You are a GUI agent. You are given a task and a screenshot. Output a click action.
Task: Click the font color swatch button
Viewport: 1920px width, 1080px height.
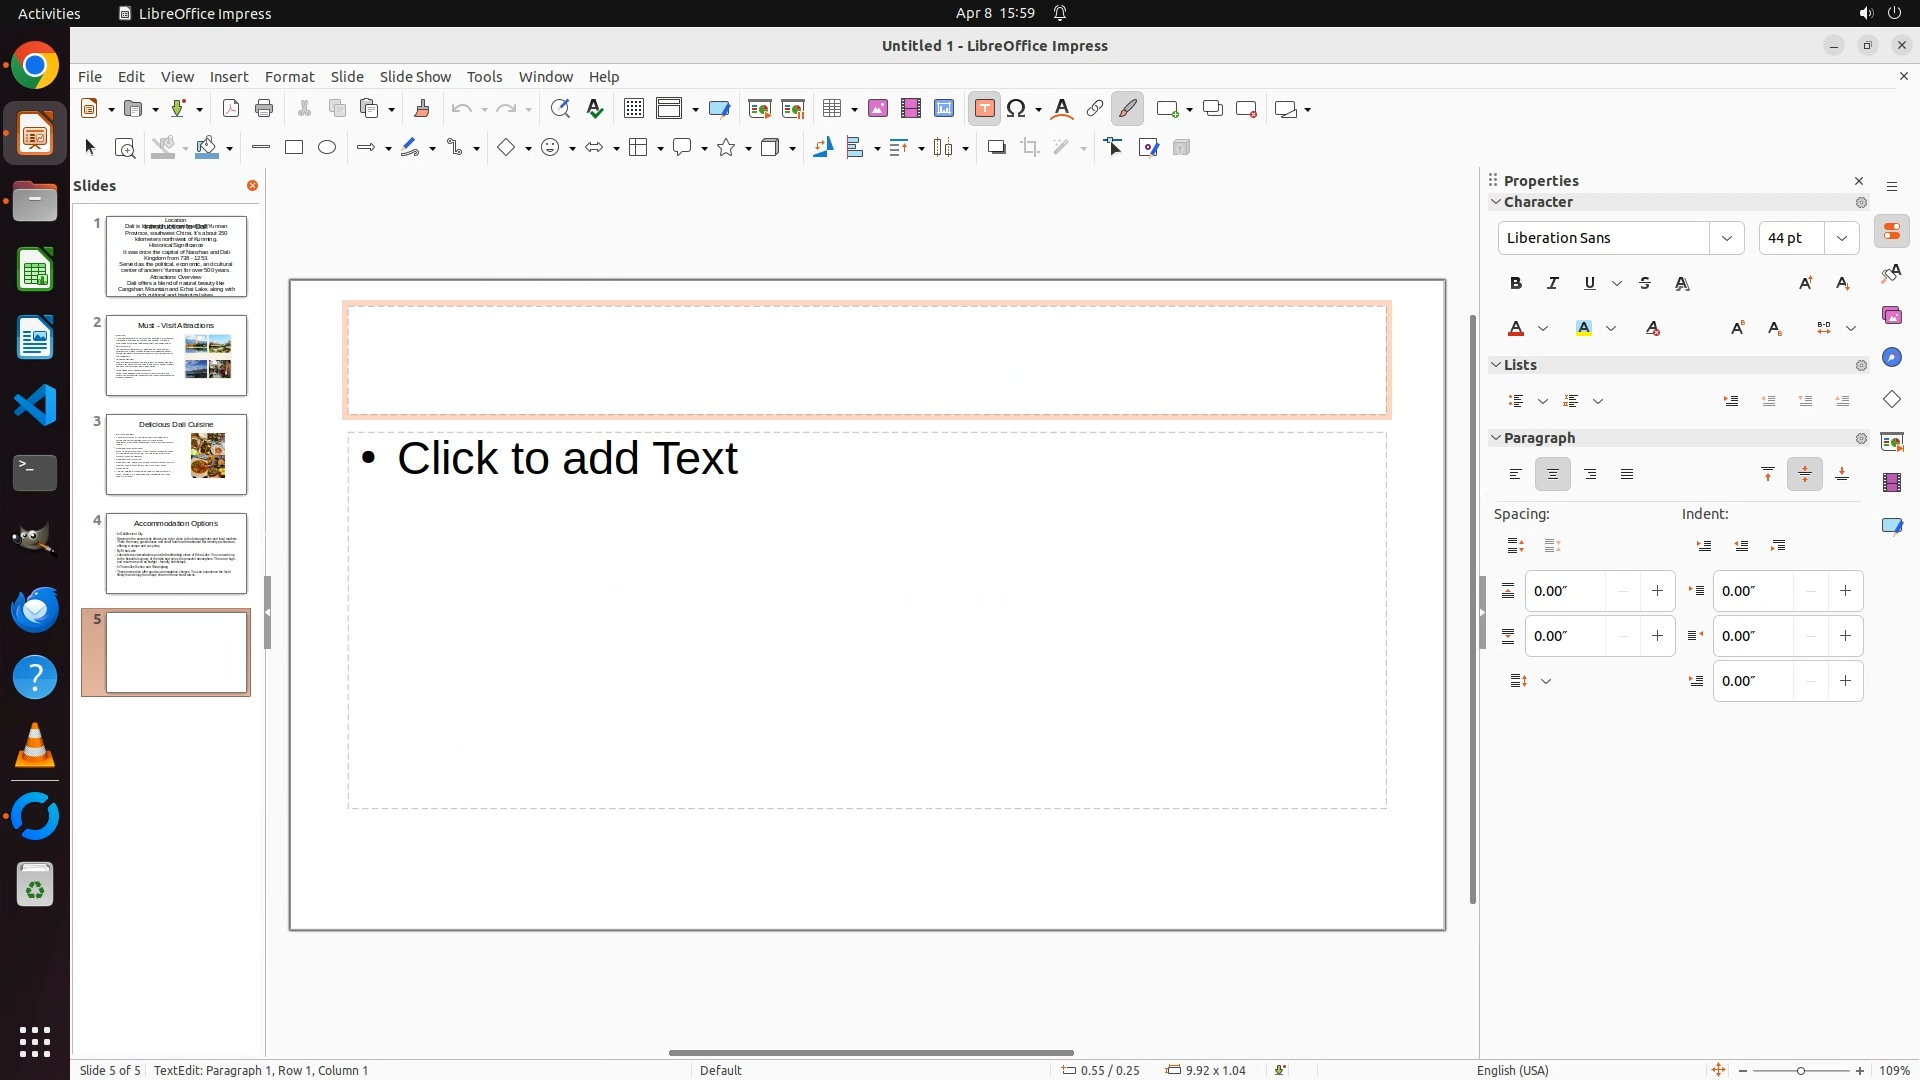[1516, 329]
